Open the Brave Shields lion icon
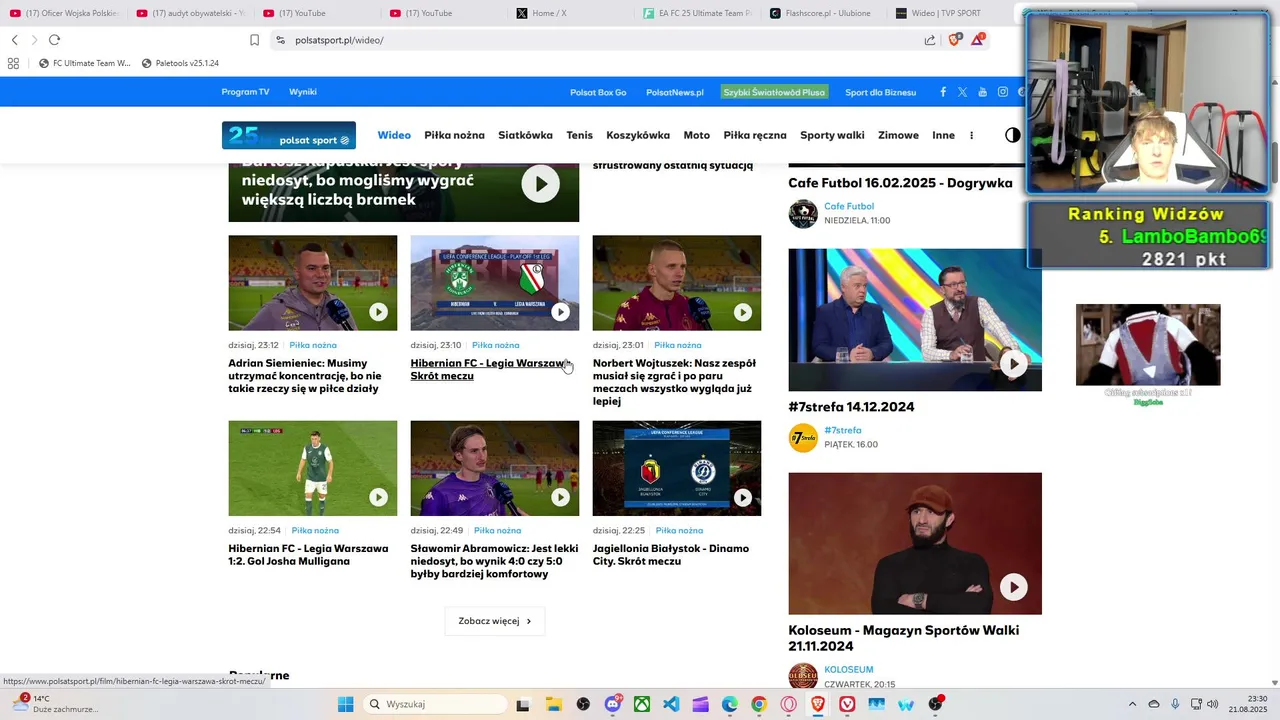 [x=955, y=40]
